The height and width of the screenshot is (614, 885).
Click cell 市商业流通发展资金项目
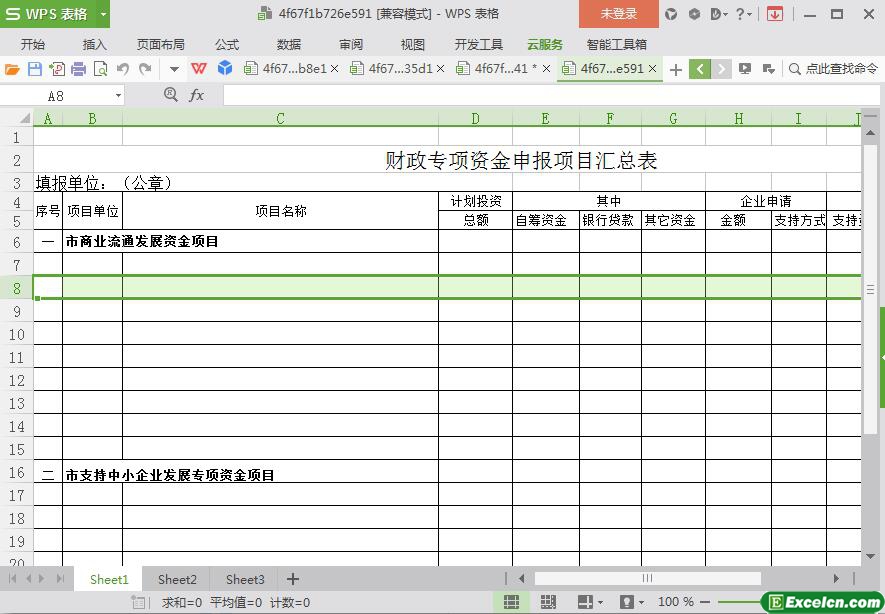point(142,242)
